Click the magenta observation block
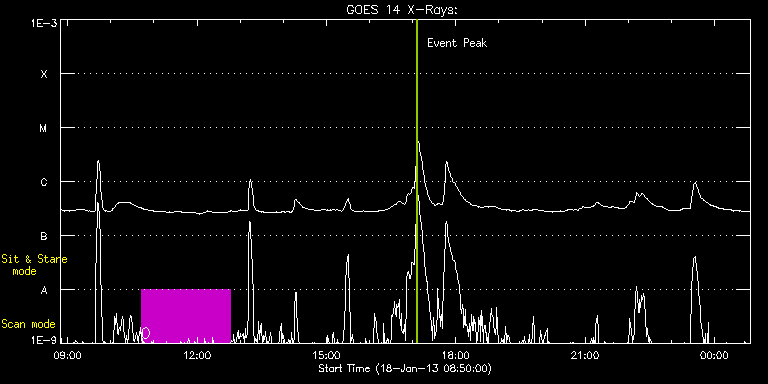 point(186,316)
